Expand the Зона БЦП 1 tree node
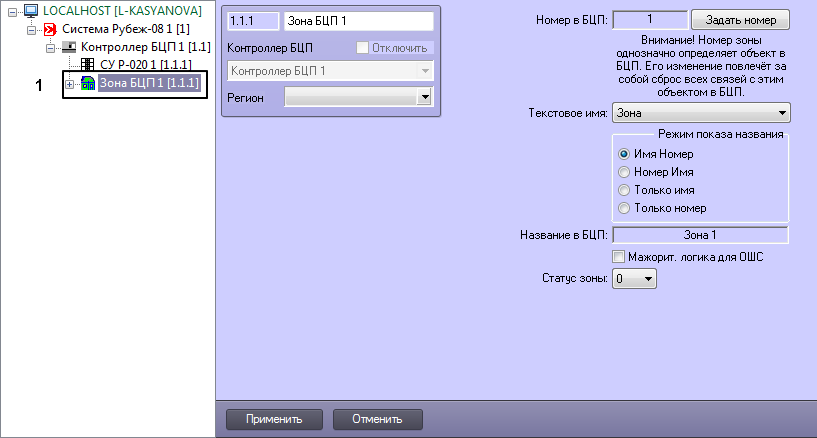Screen dimensions: 817x438 point(69,84)
